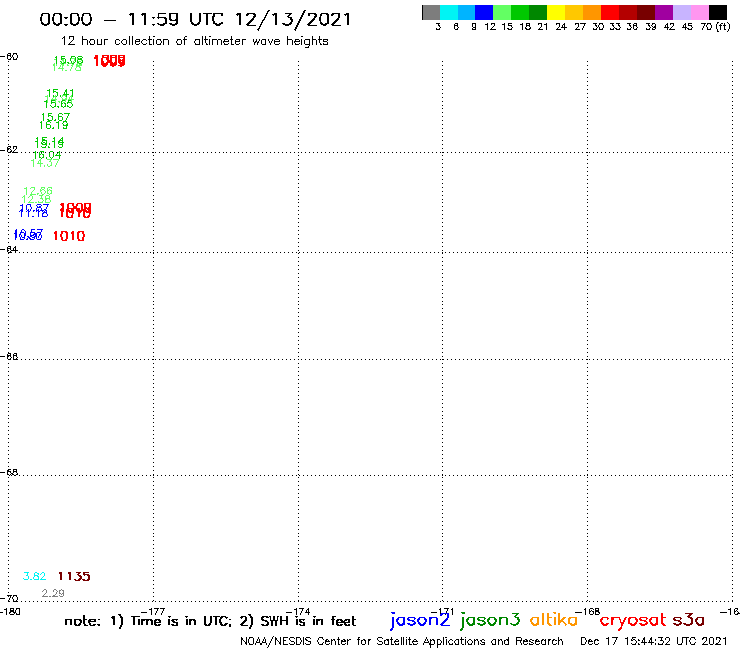Click the longitude axis label -180

click(10, 612)
